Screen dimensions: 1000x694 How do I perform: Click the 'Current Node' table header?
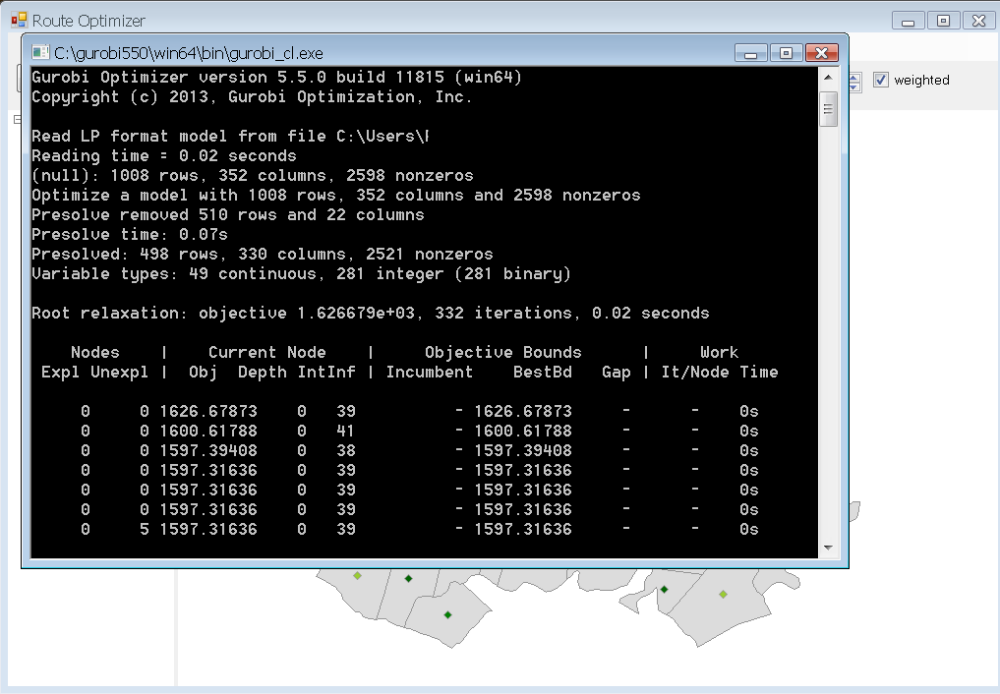point(267,353)
